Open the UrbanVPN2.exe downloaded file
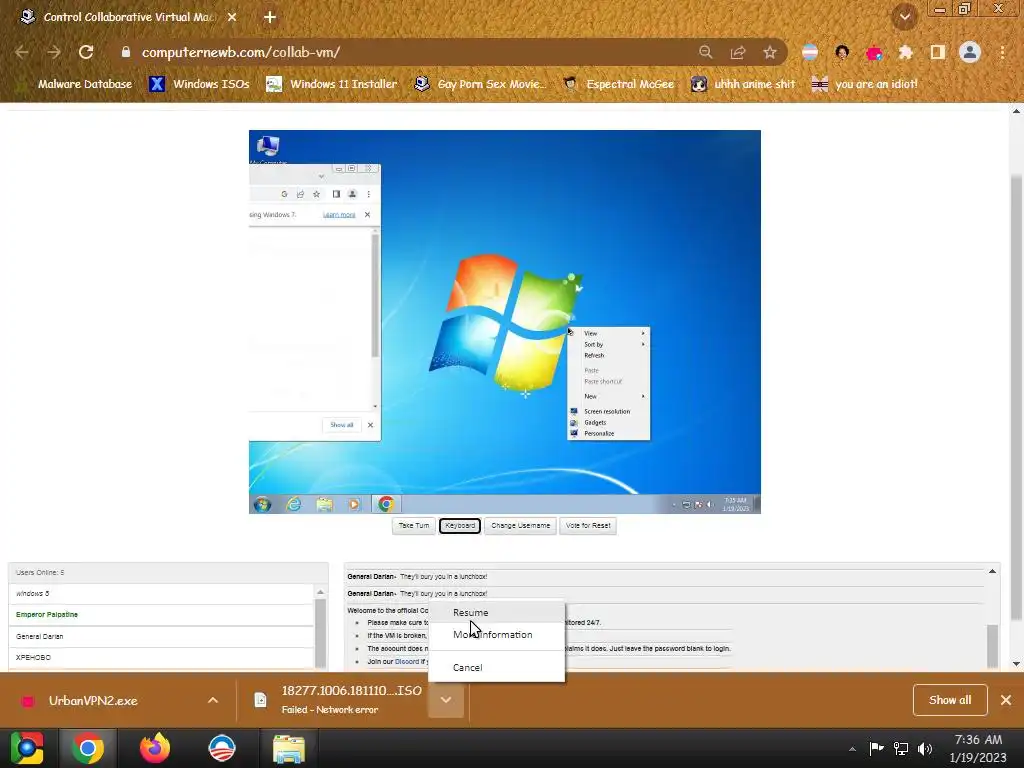Screen dimensions: 1024x768 click(x=93, y=701)
